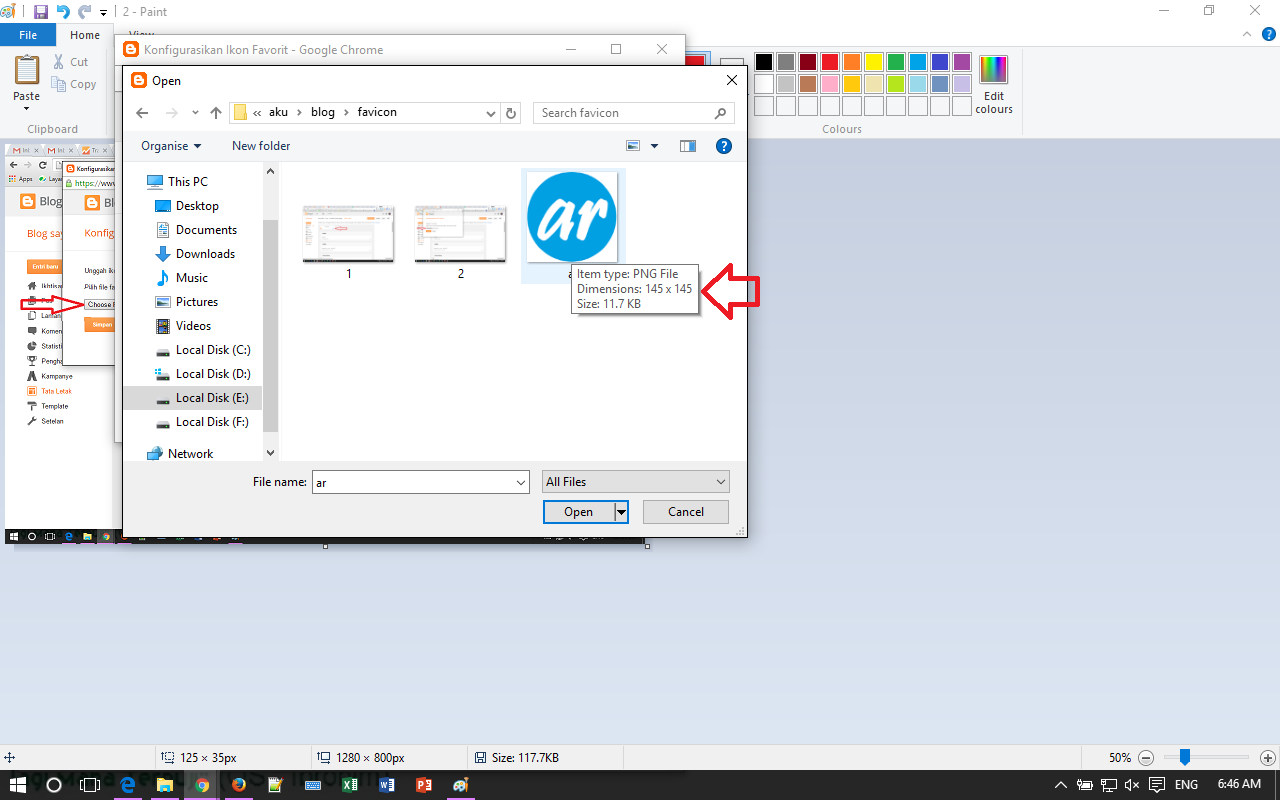The image size is (1280, 800).
Task: Undo last action in Paint title bar
Action: click(63, 12)
